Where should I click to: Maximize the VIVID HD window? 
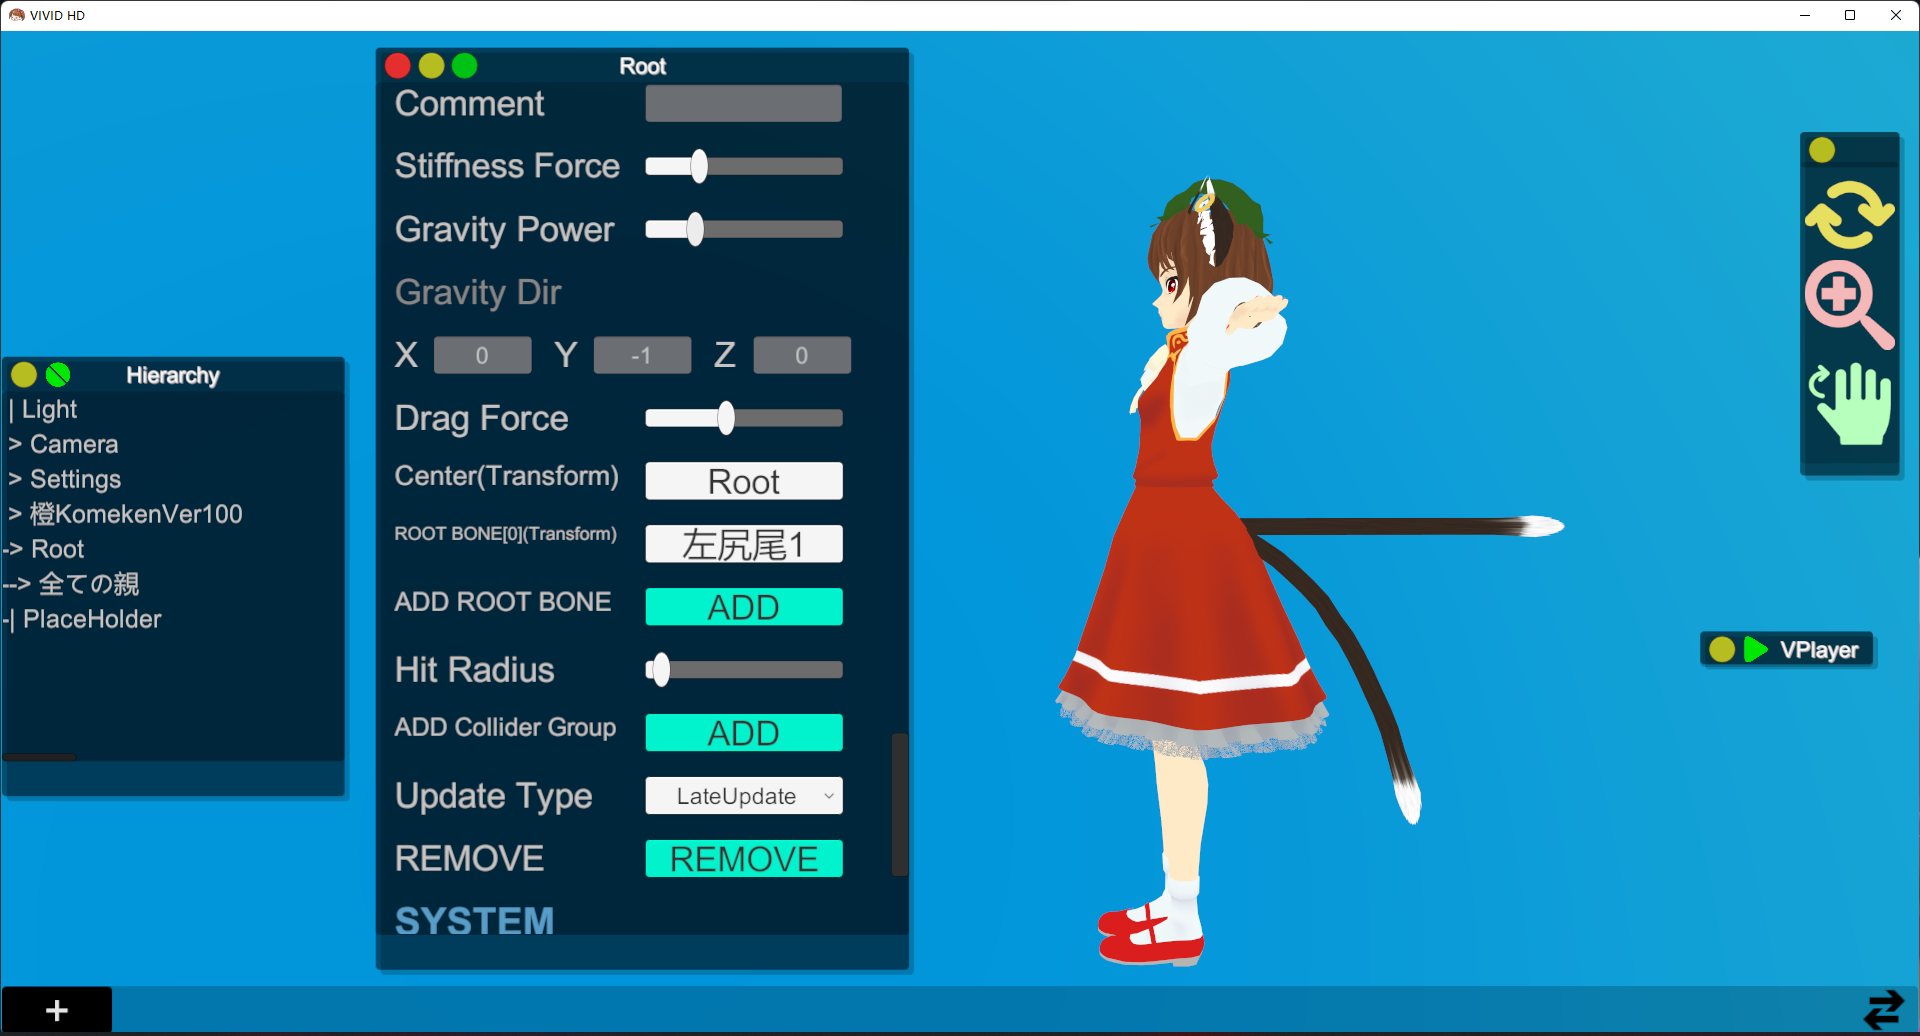pyautogui.click(x=1850, y=15)
